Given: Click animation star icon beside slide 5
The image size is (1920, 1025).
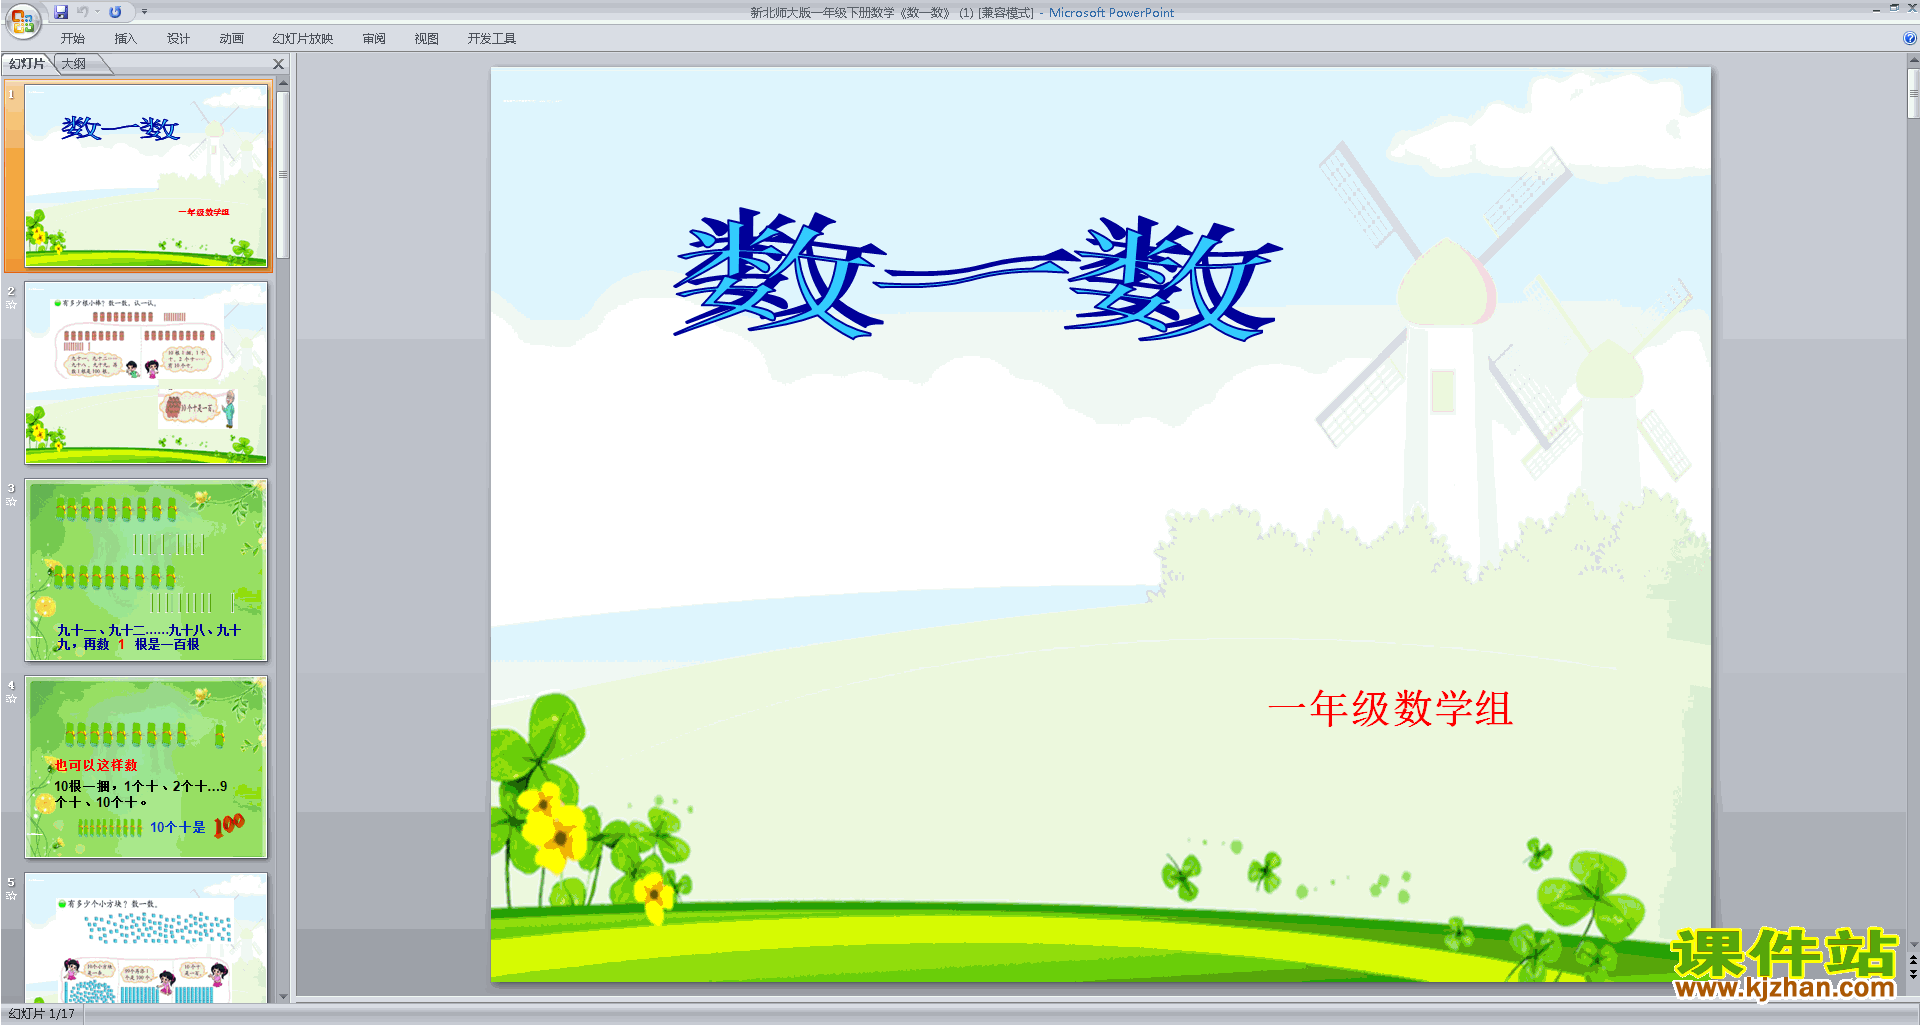Looking at the screenshot, I should pyautogui.click(x=11, y=896).
